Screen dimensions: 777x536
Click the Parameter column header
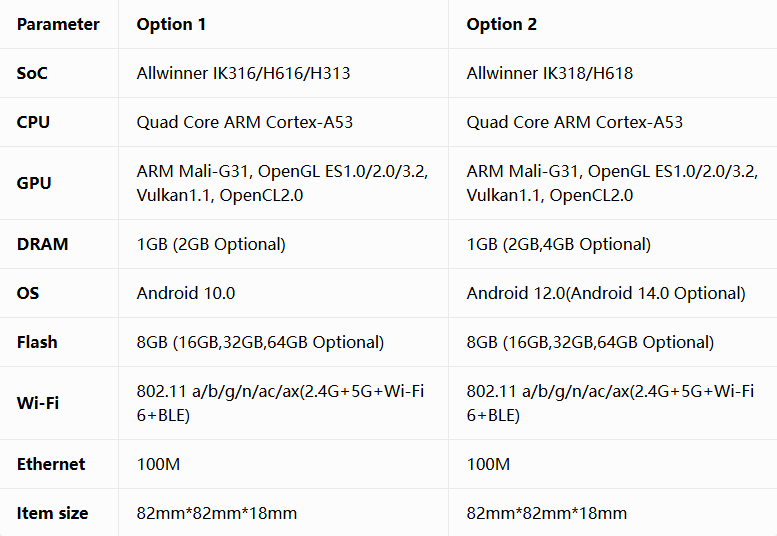point(58,24)
